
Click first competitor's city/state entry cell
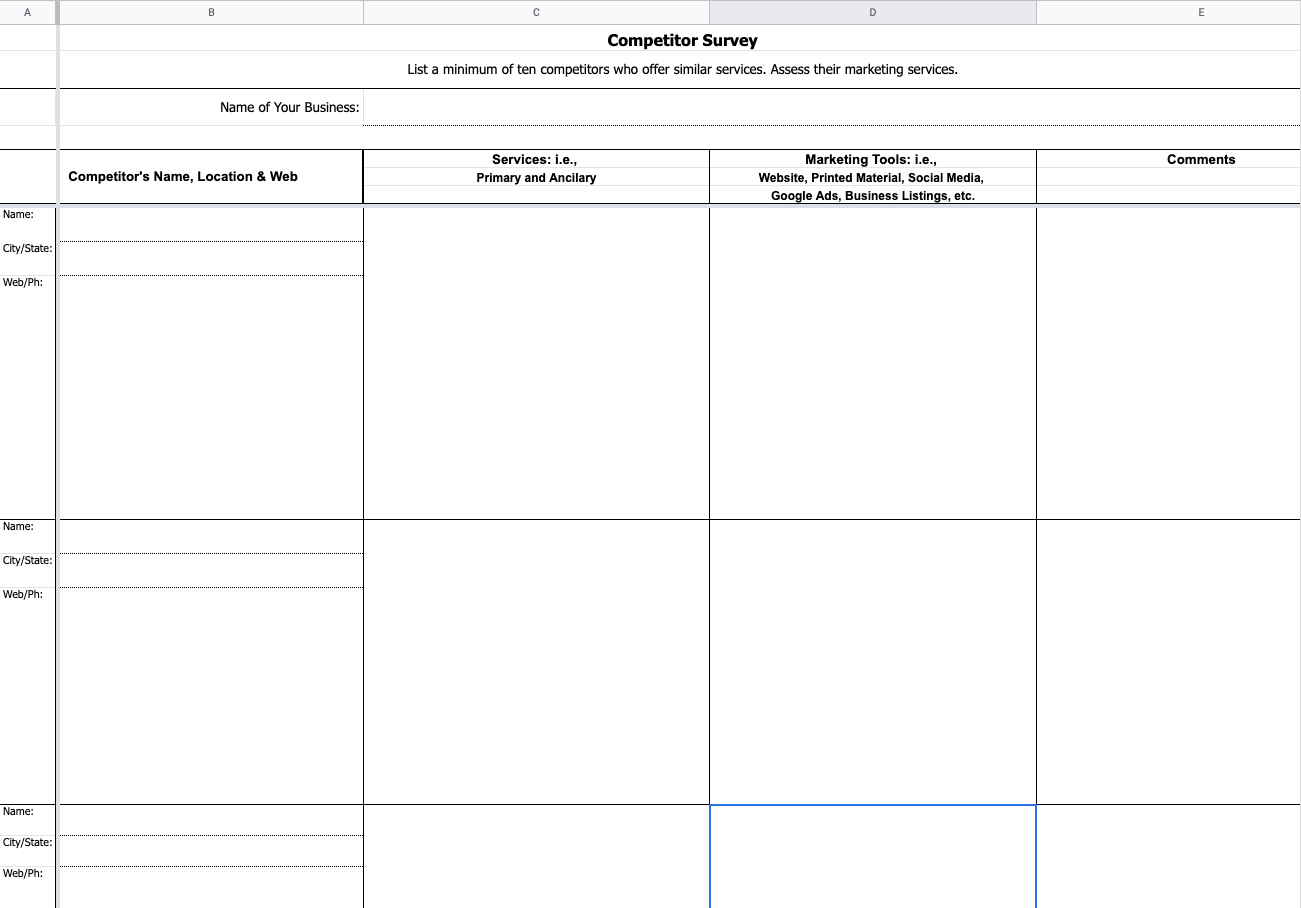pyautogui.click(x=211, y=258)
